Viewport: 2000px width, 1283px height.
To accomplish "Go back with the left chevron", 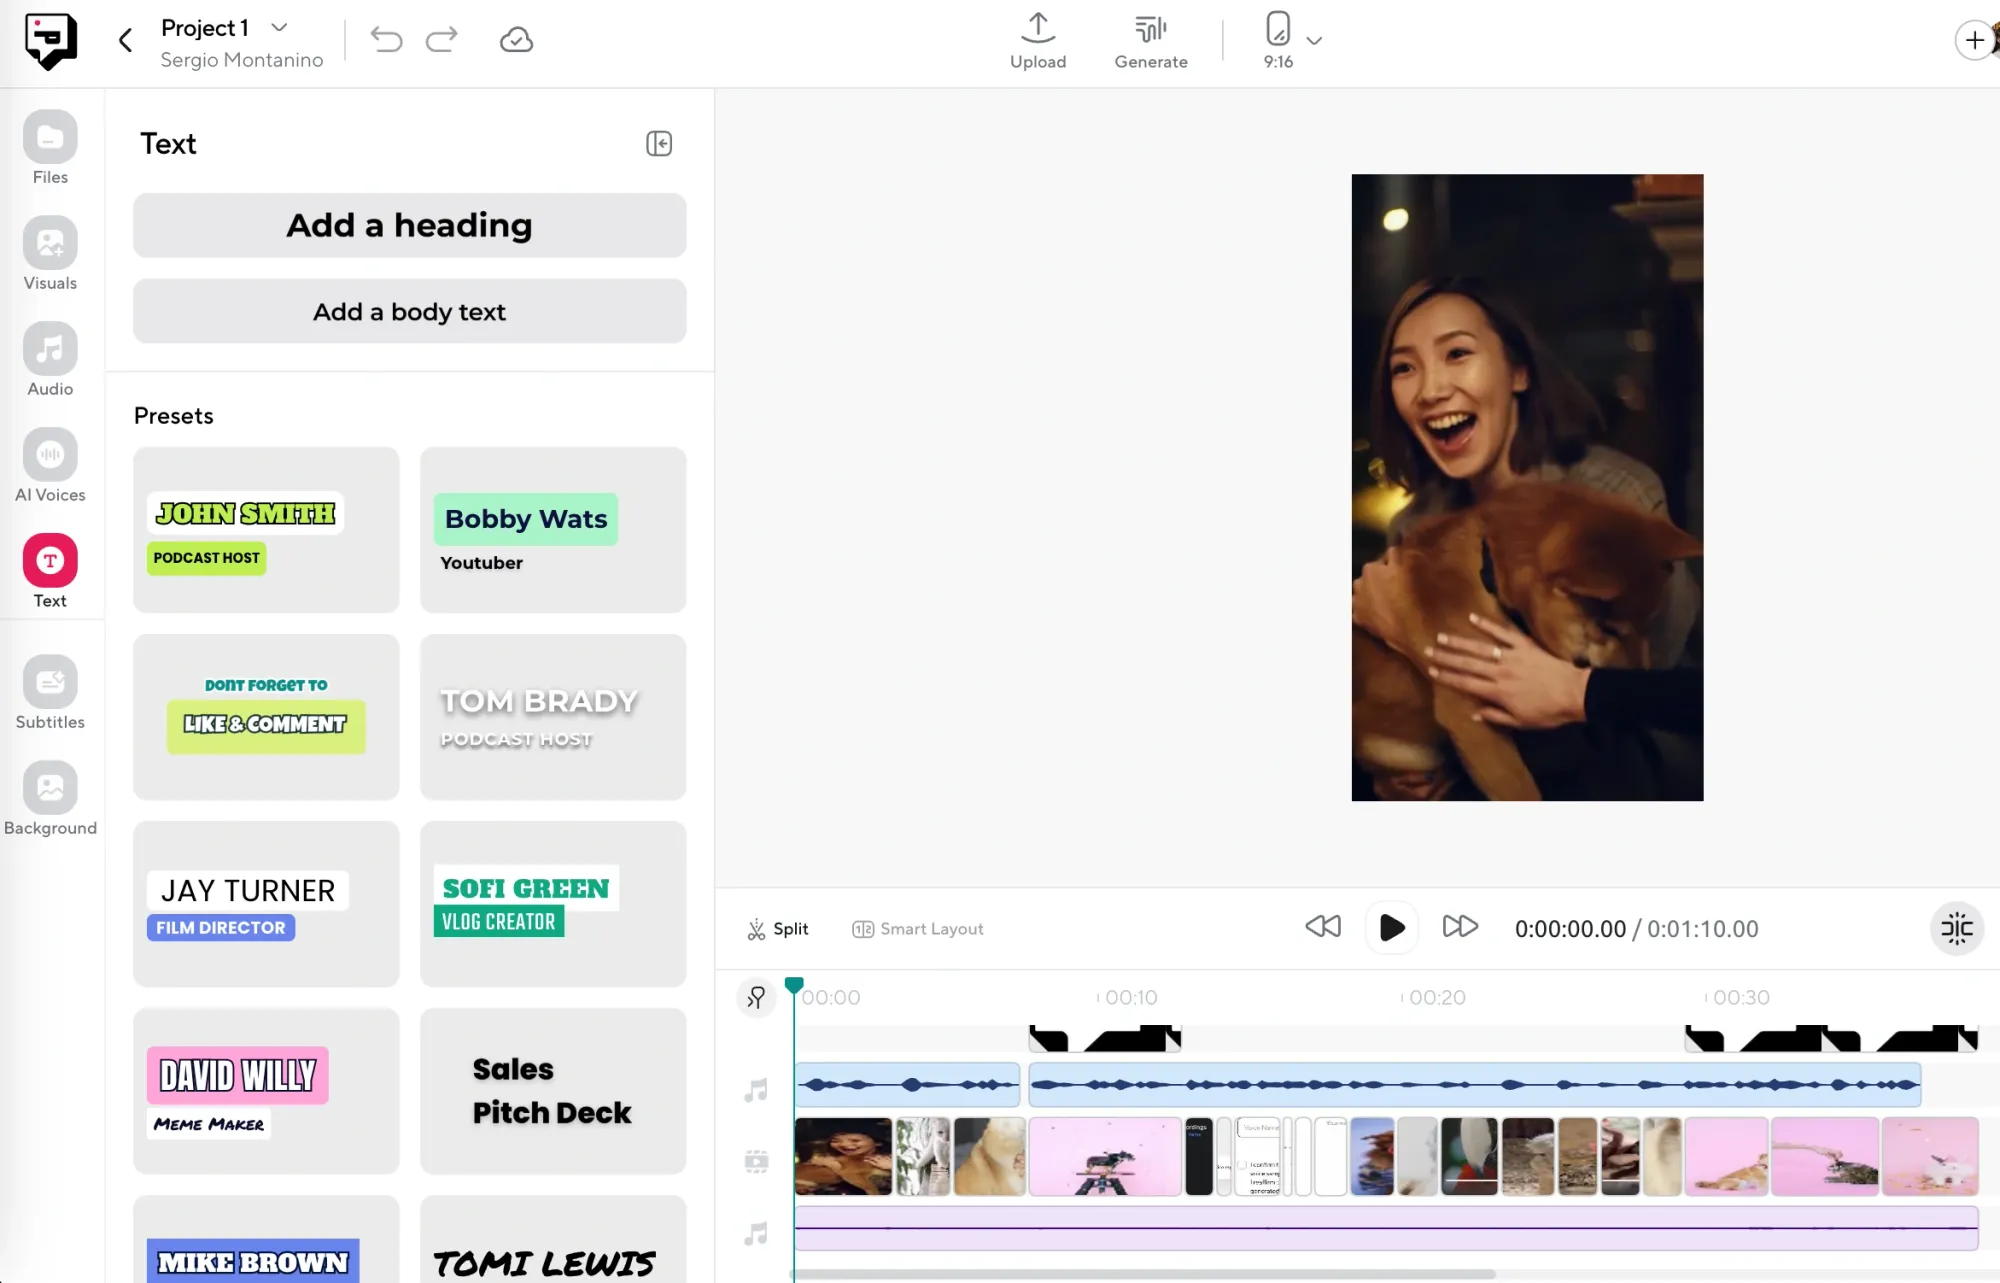I will [x=125, y=40].
